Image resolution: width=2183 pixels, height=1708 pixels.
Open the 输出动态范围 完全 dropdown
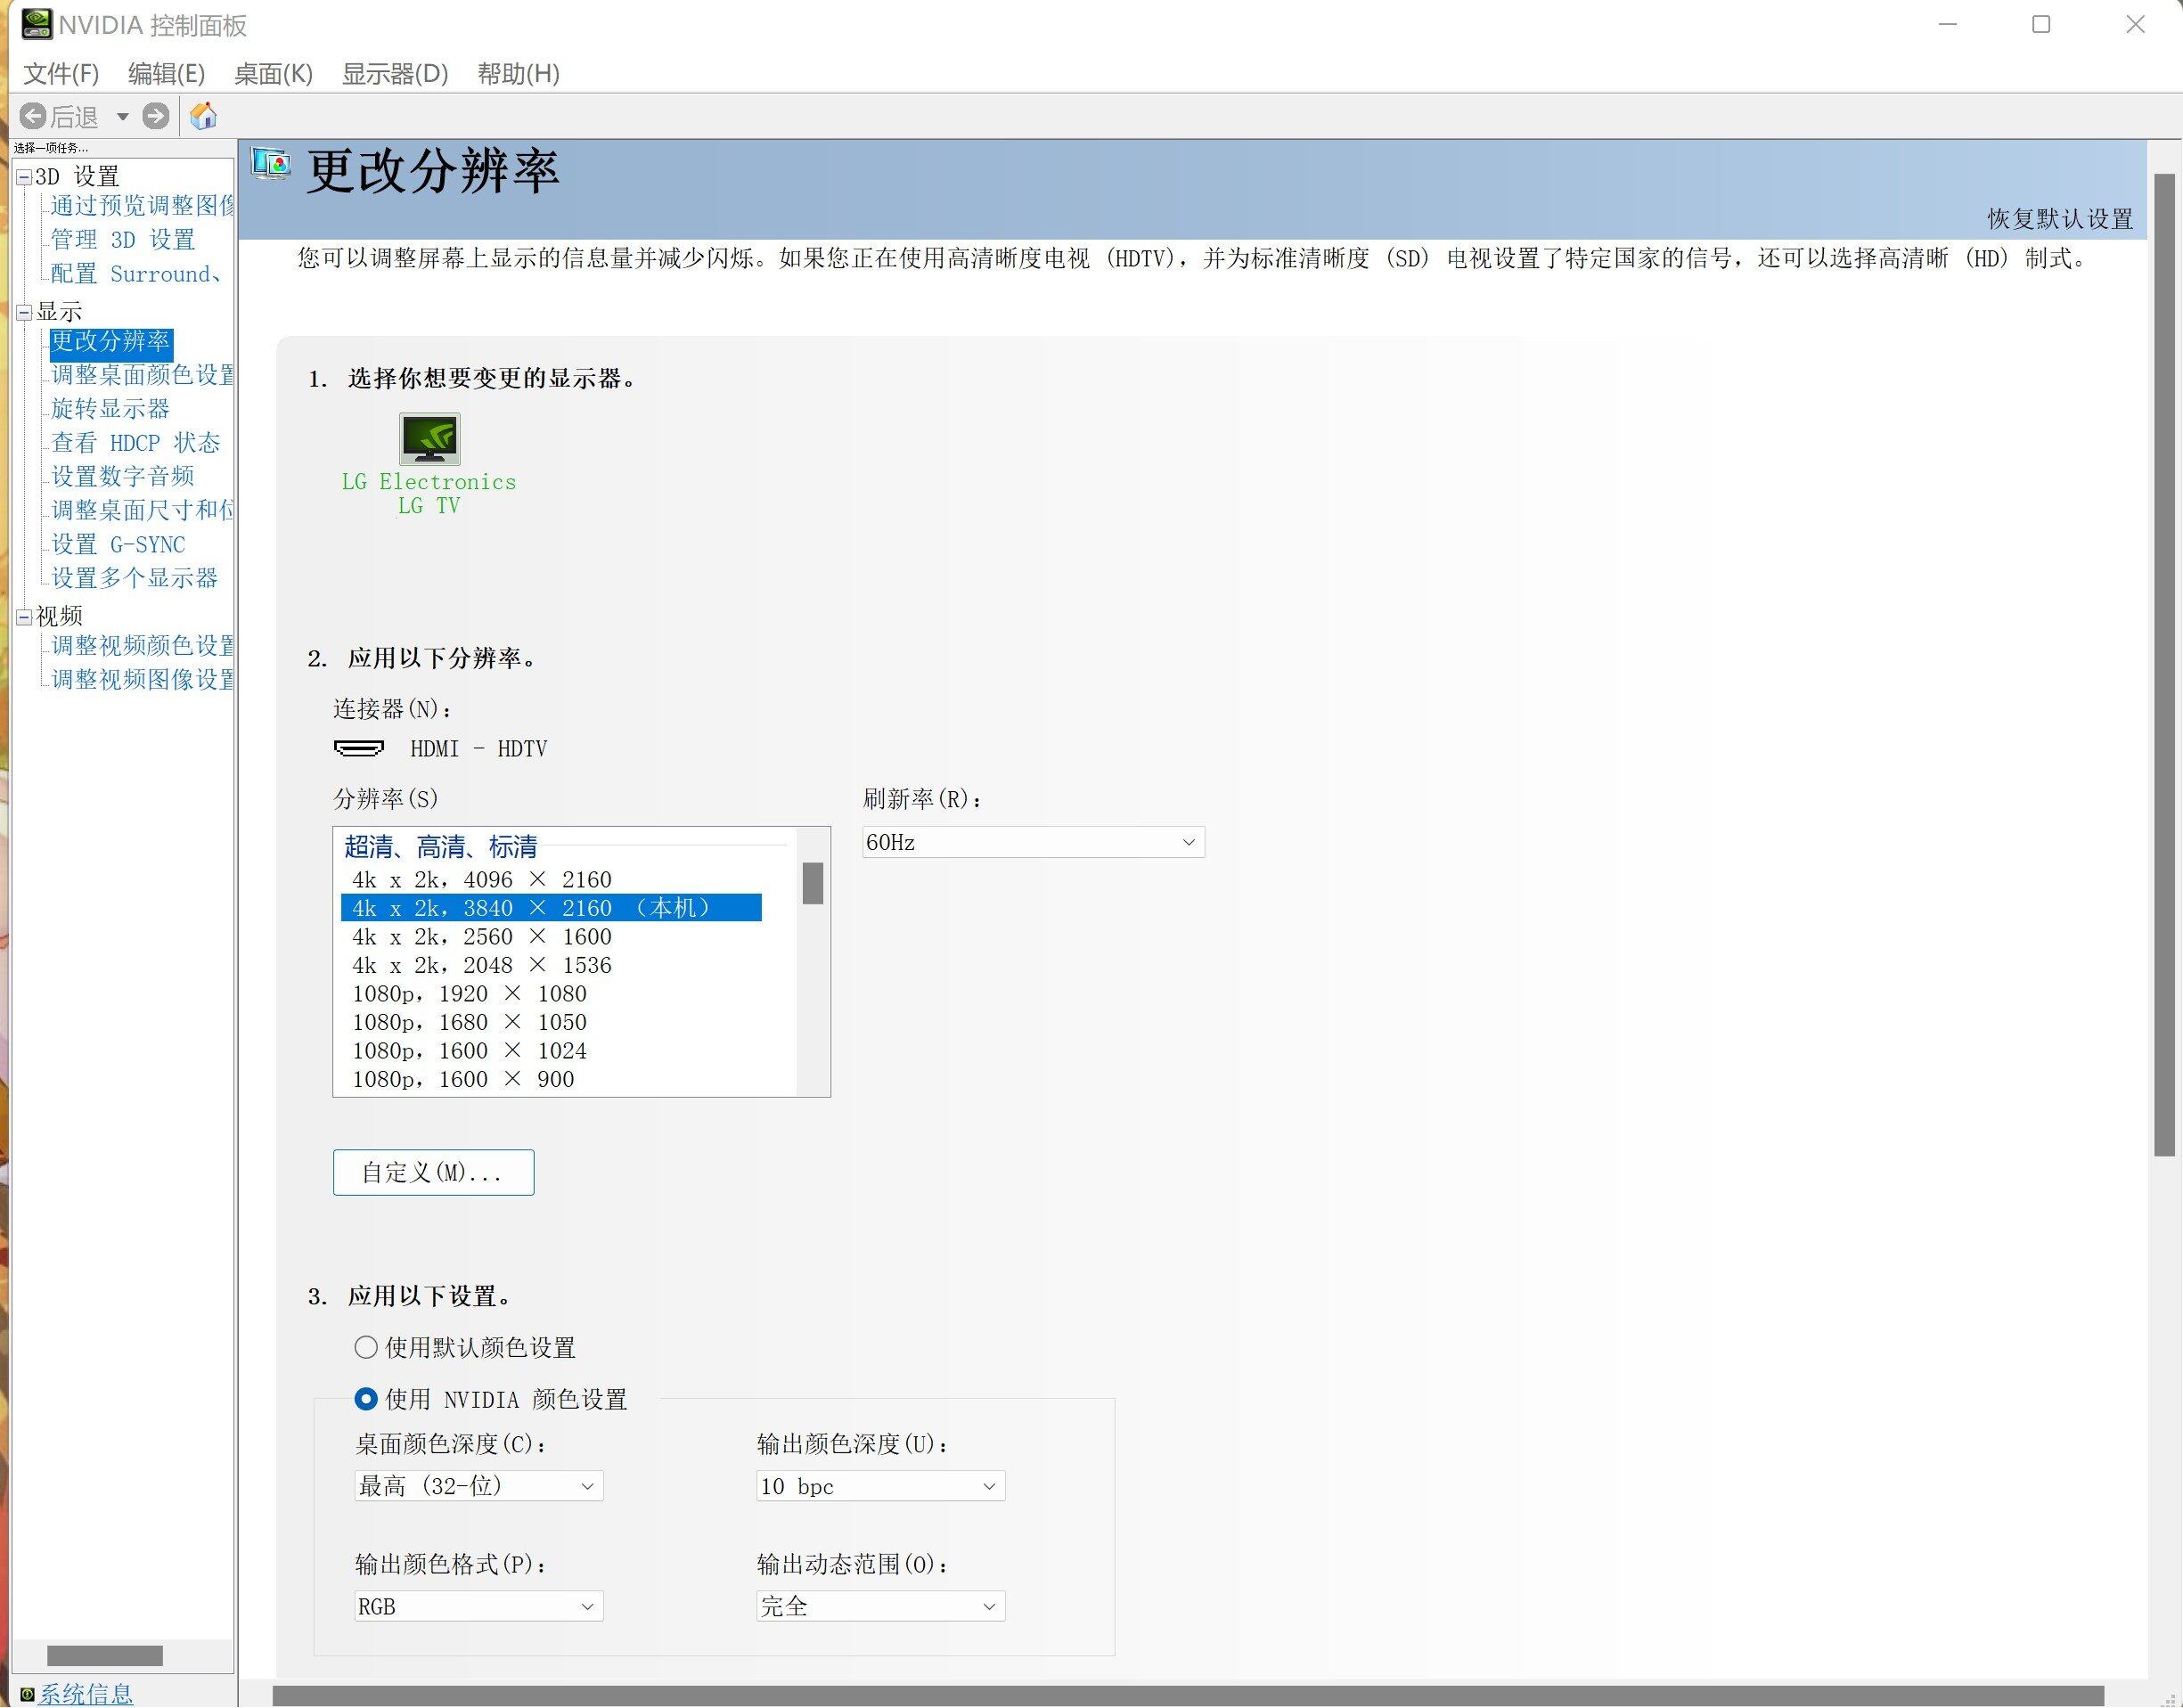tap(880, 1606)
